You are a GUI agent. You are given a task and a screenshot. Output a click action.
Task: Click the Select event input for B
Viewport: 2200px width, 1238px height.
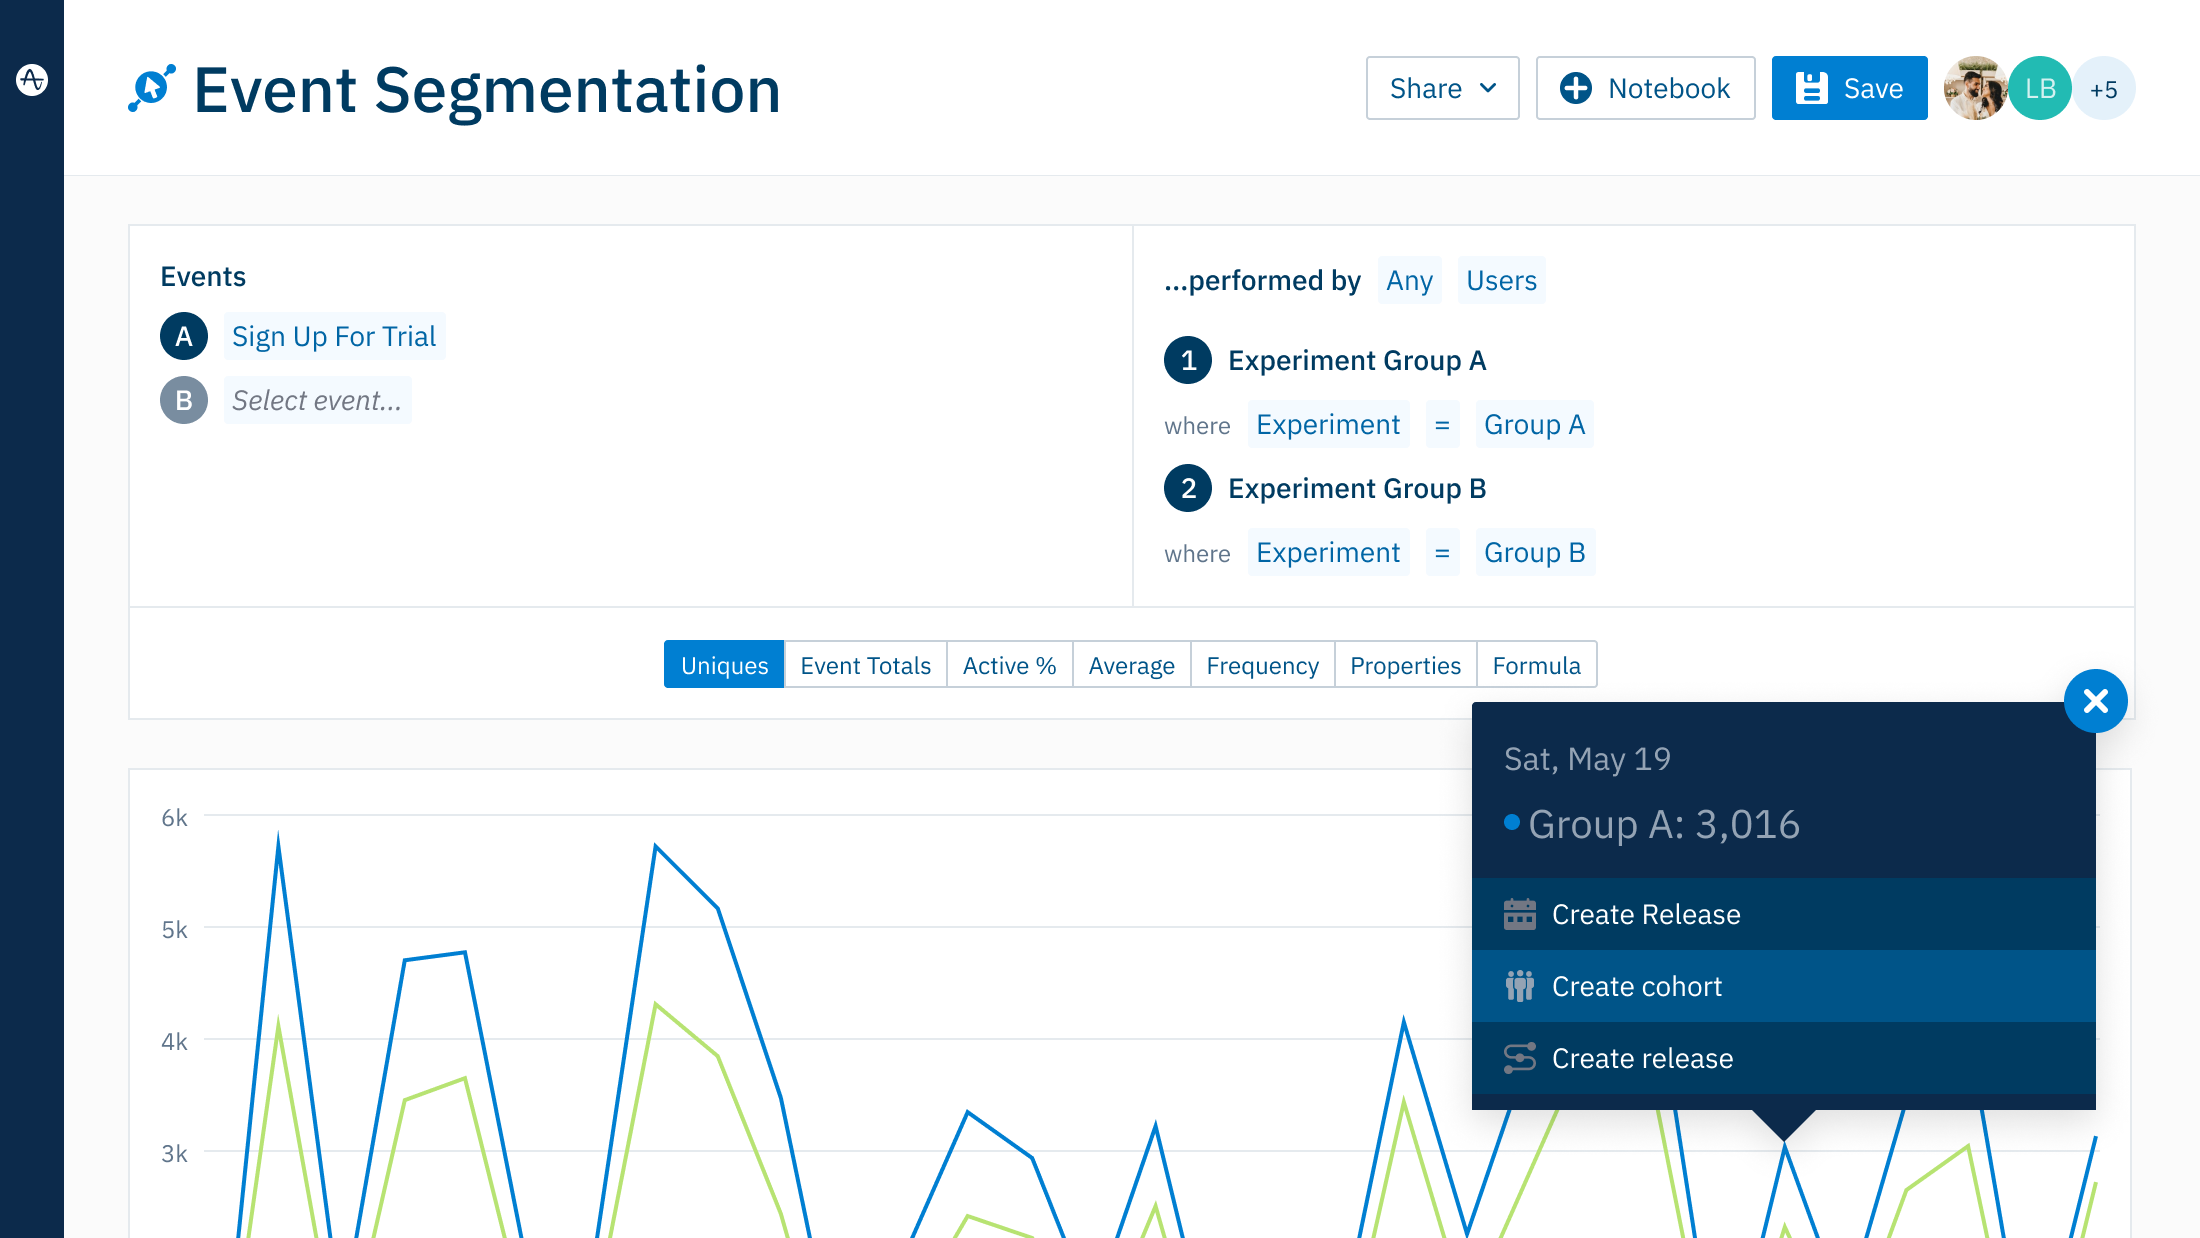tap(317, 401)
